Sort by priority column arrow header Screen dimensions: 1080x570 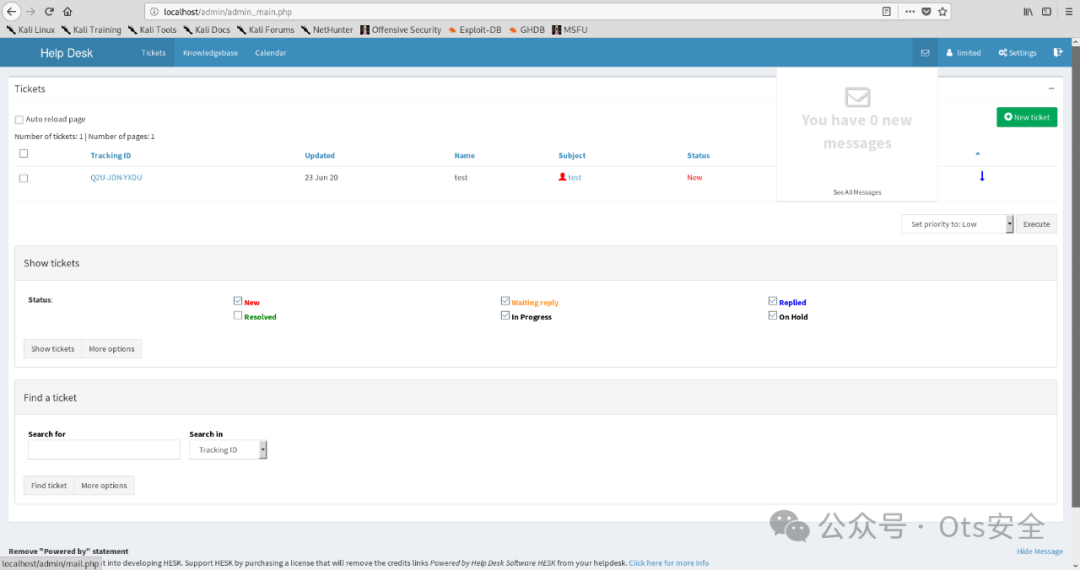[977, 154]
